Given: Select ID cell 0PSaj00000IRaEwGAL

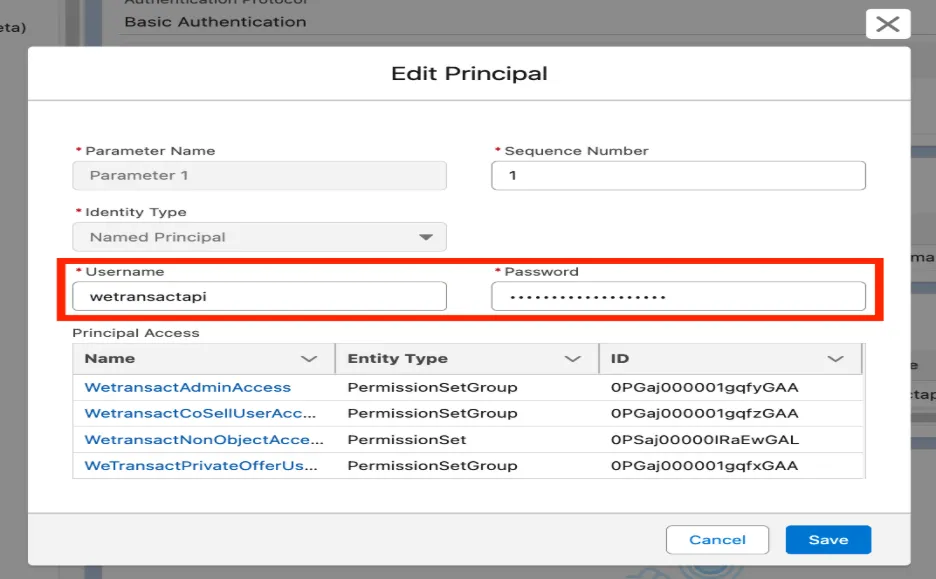Looking at the screenshot, I should (x=704, y=439).
